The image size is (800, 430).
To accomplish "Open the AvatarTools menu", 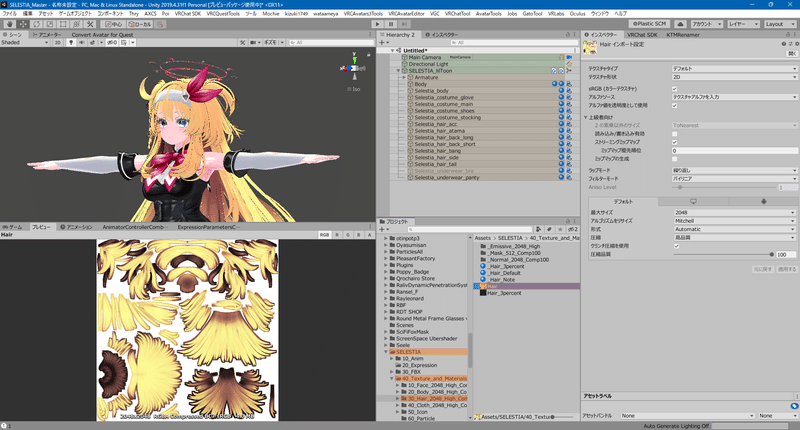I will click(x=489, y=14).
